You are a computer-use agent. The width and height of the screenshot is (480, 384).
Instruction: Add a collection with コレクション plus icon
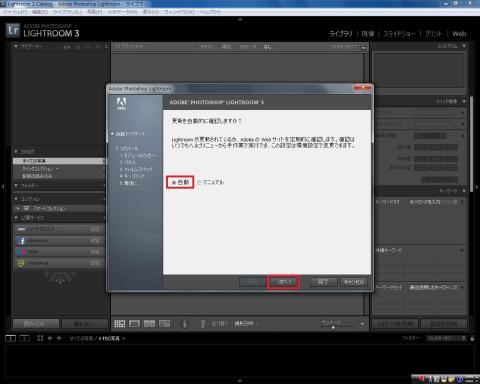(104, 199)
